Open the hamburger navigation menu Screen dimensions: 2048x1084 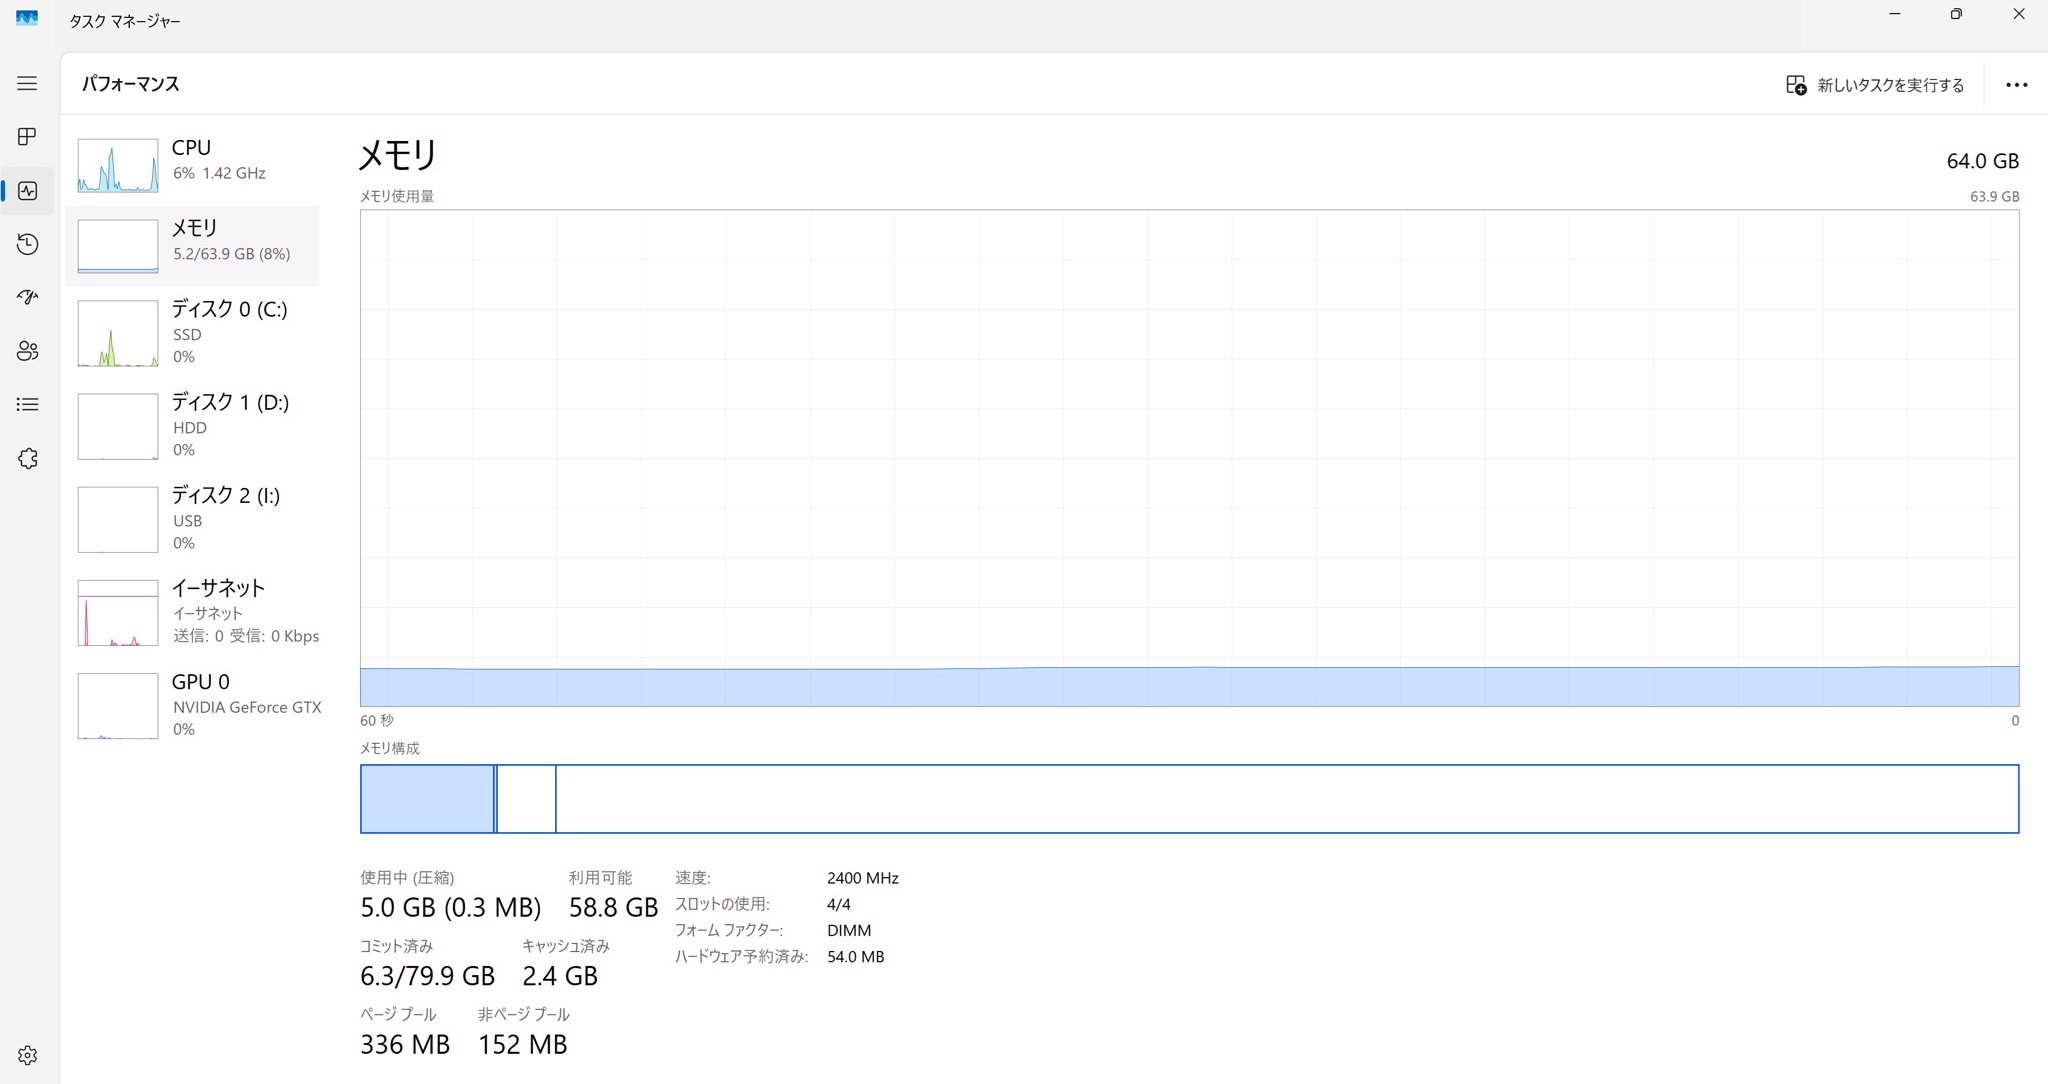coord(27,84)
